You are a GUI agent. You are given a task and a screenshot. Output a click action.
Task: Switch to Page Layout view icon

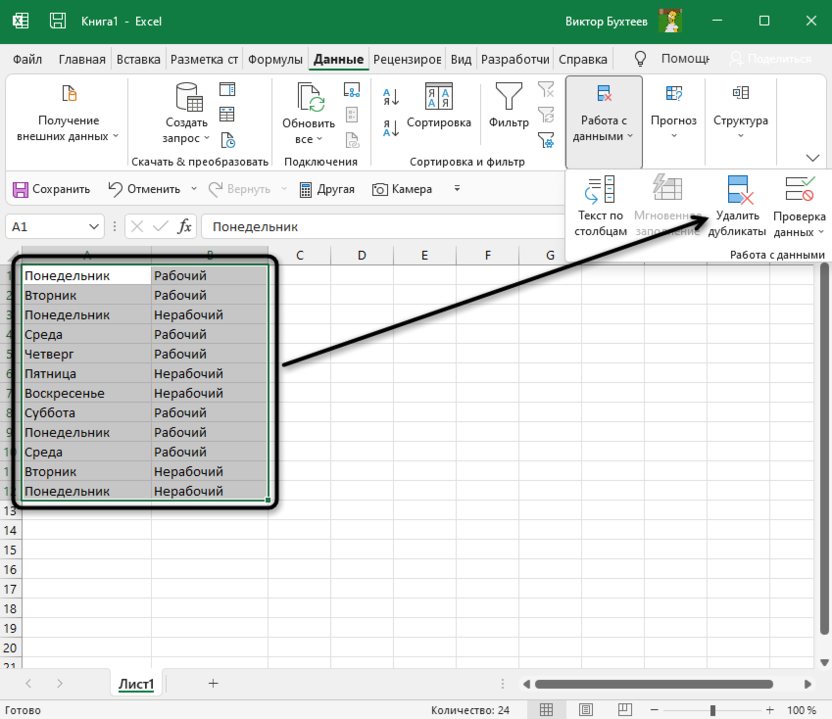pos(586,709)
